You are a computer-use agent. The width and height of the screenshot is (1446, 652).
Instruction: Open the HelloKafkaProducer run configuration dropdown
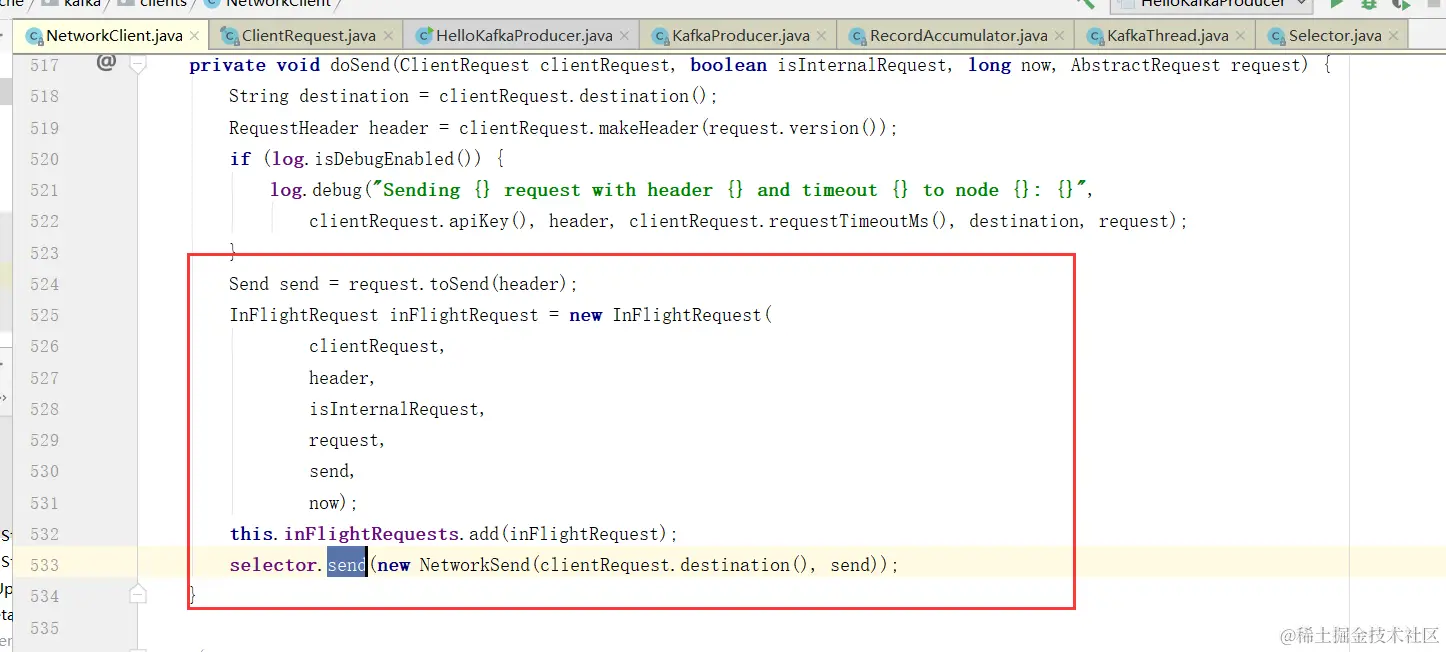point(1211,3)
